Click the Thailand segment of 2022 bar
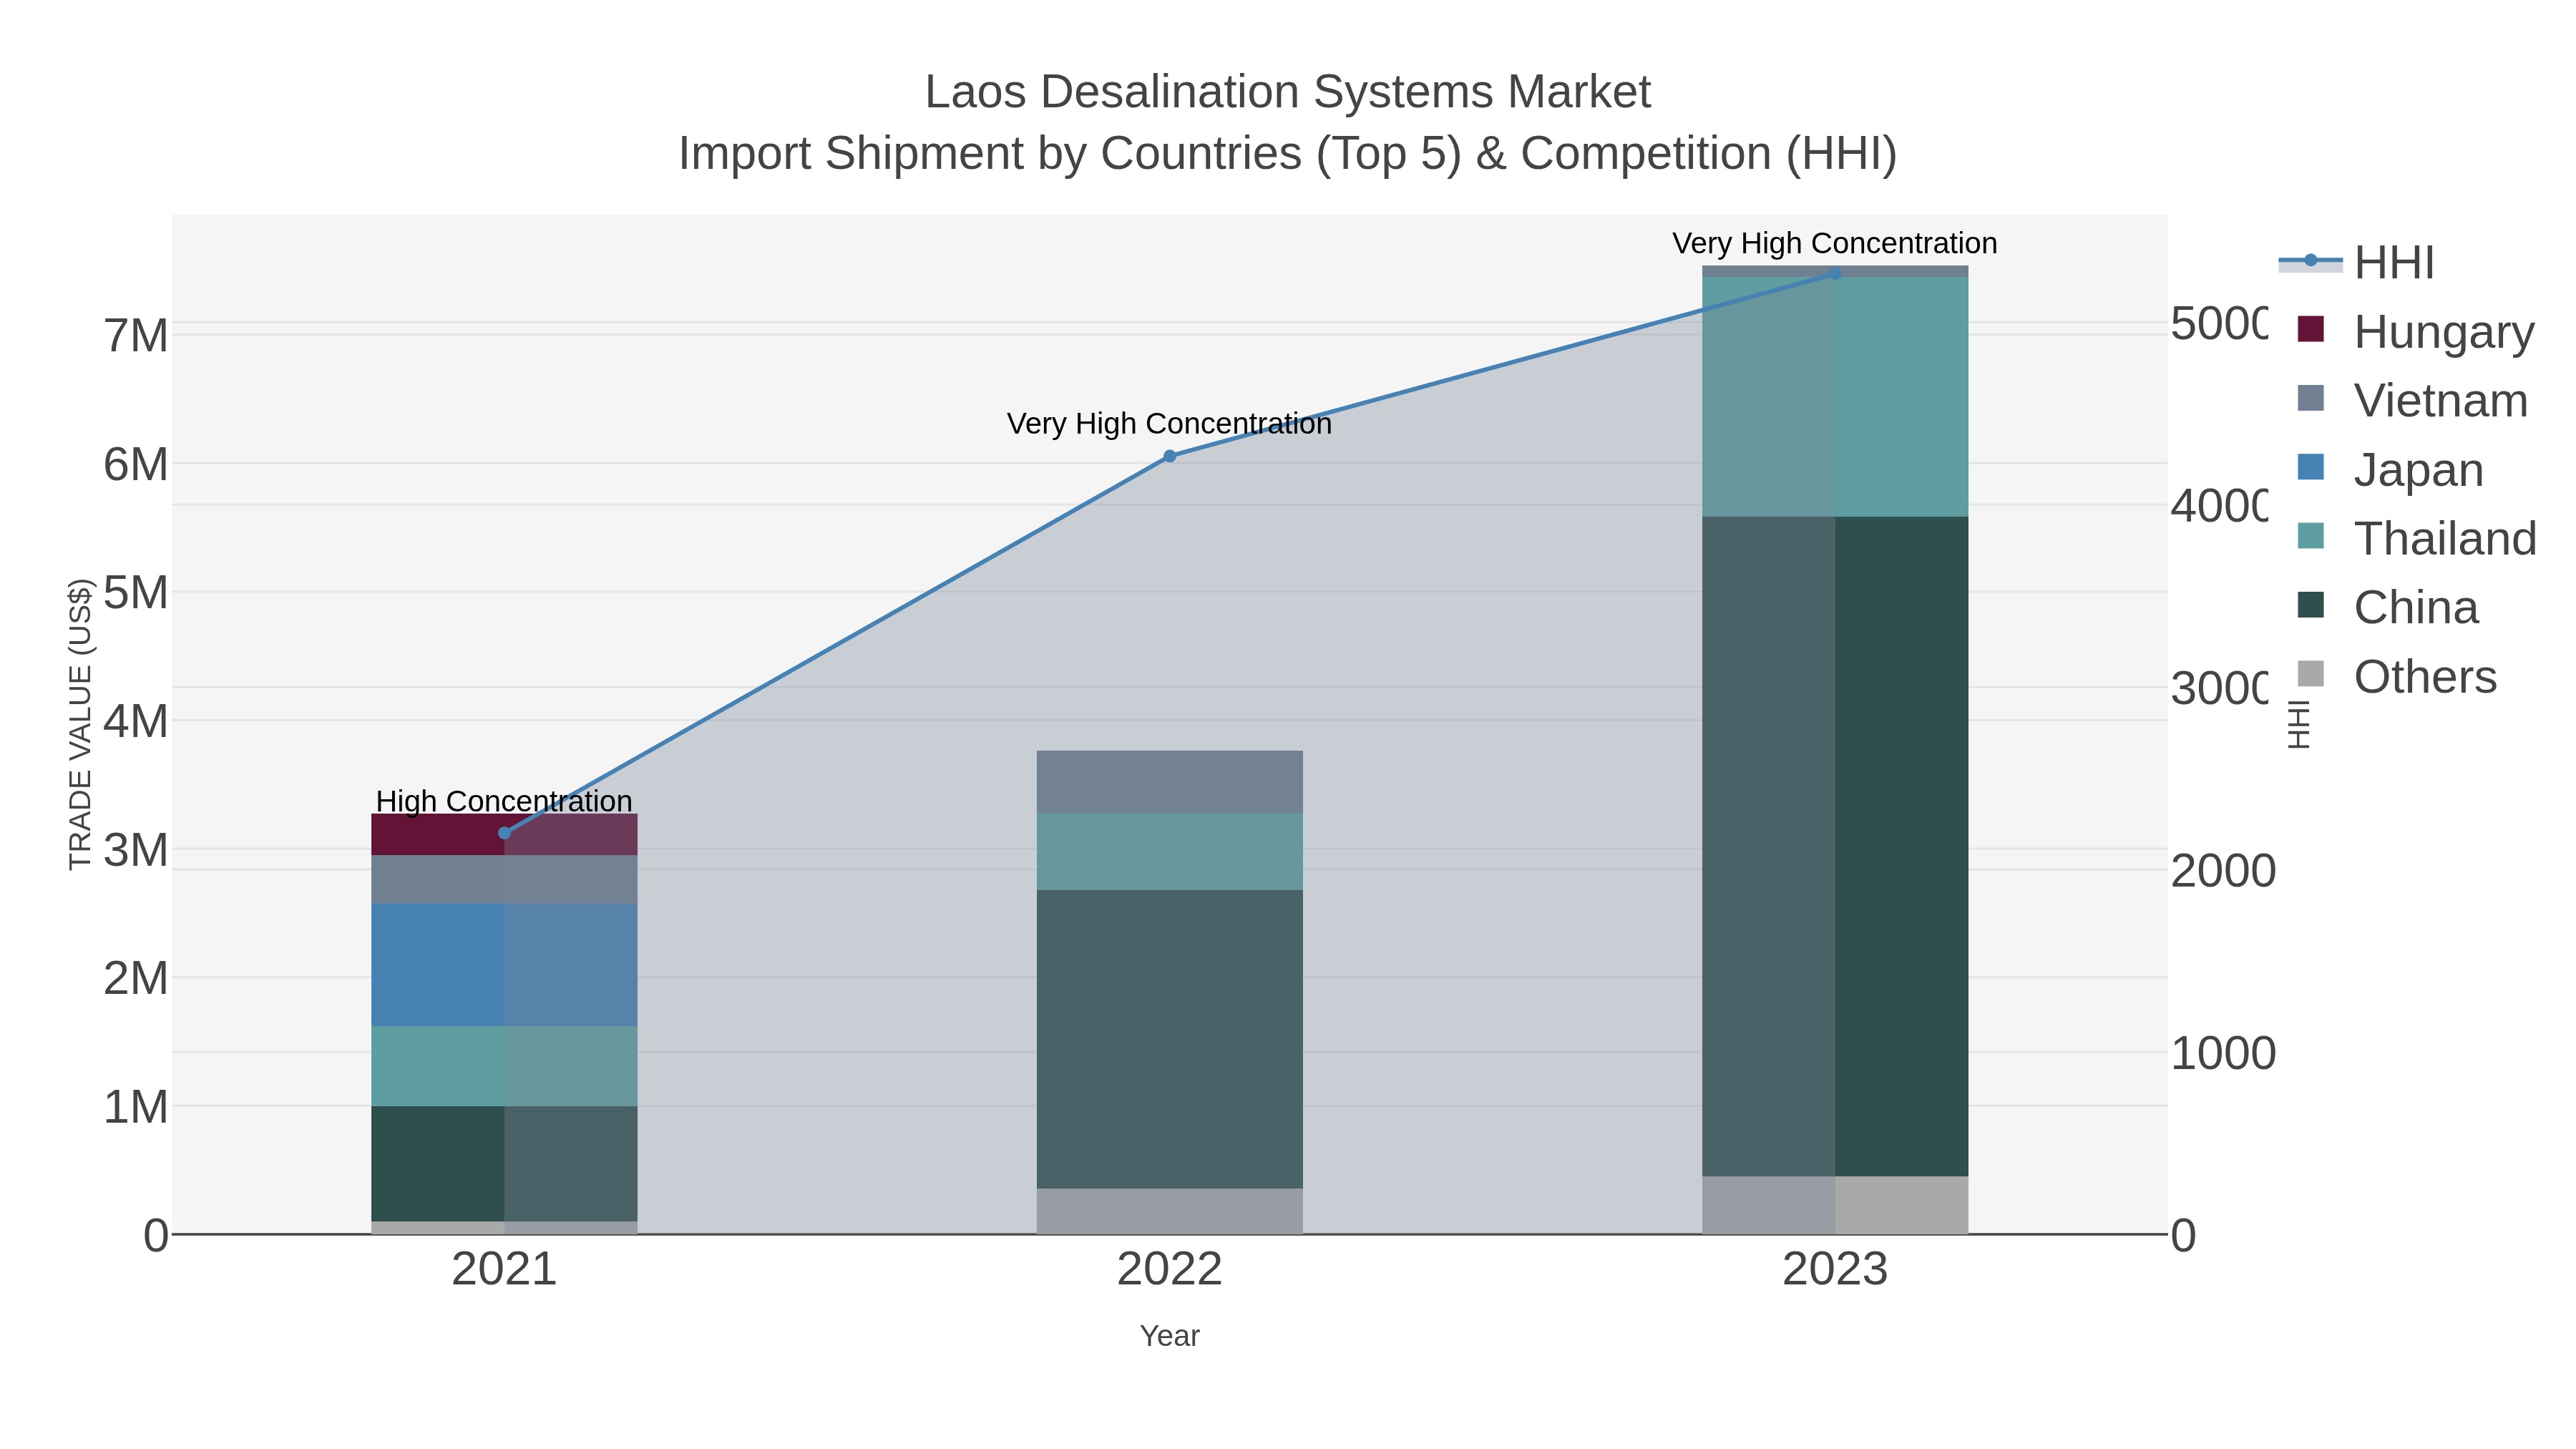Screen dimensions: 2576x1449 click(1170, 851)
